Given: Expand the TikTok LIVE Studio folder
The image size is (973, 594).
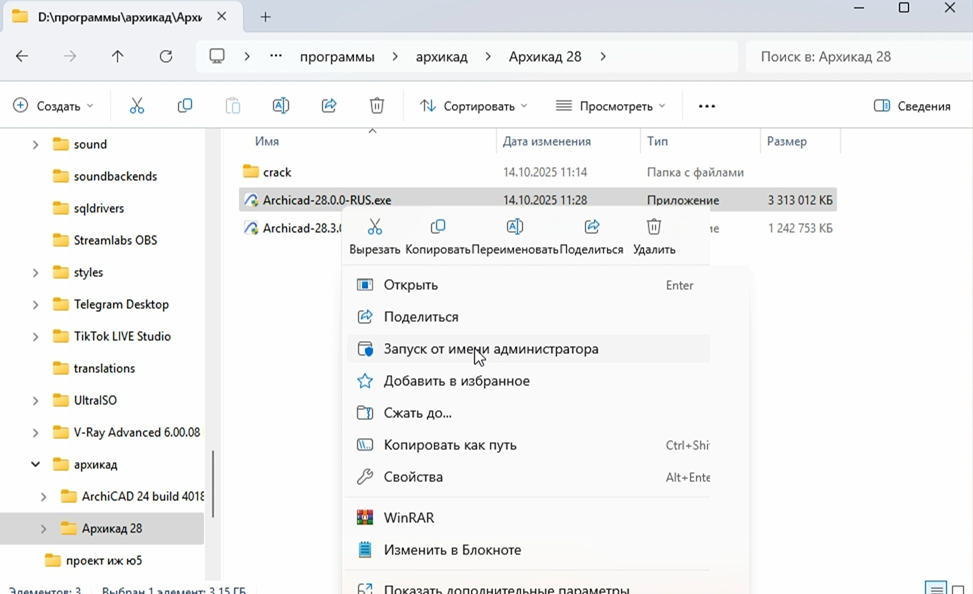Looking at the screenshot, I should 35,336.
